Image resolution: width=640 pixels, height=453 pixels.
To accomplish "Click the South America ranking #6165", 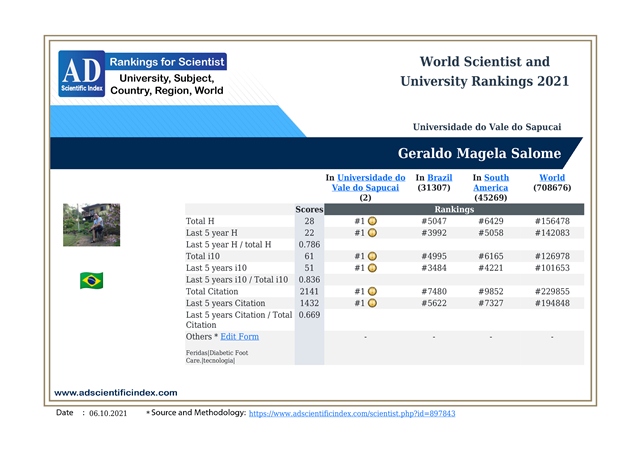I will pyautogui.click(x=491, y=256).
